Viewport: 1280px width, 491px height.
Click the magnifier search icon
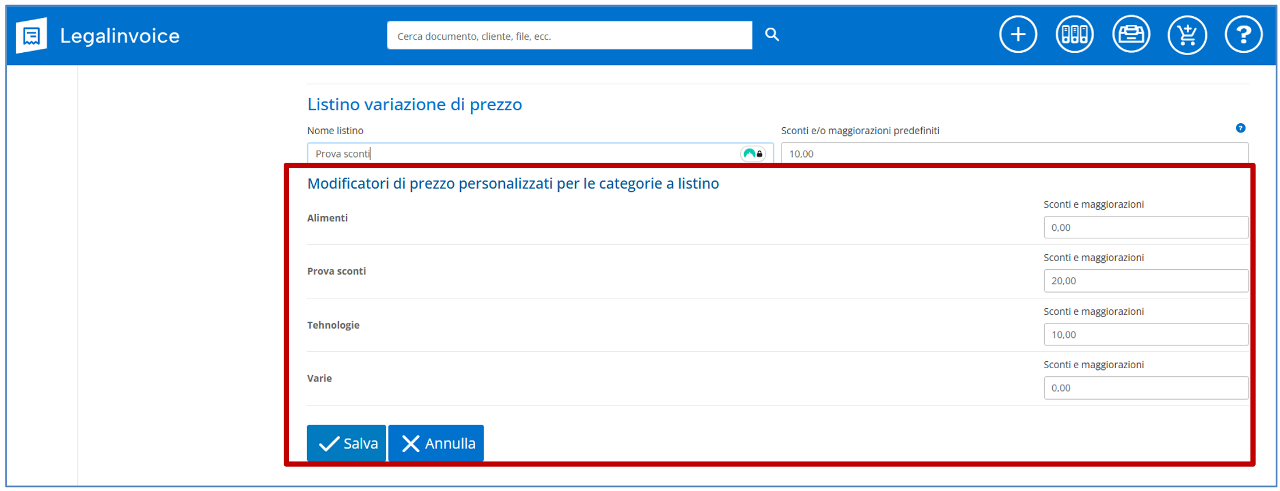(x=771, y=35)
